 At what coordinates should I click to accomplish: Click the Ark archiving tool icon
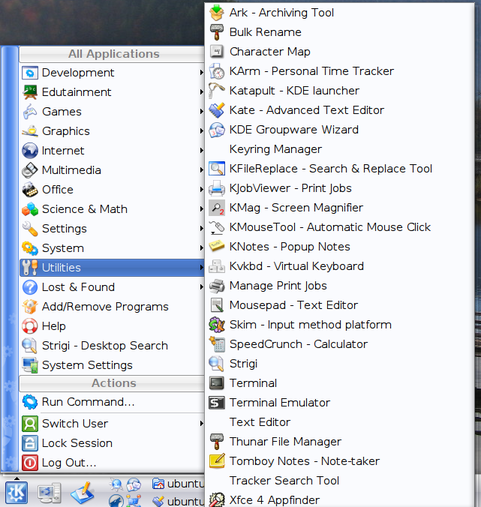[x=217, y=13]
